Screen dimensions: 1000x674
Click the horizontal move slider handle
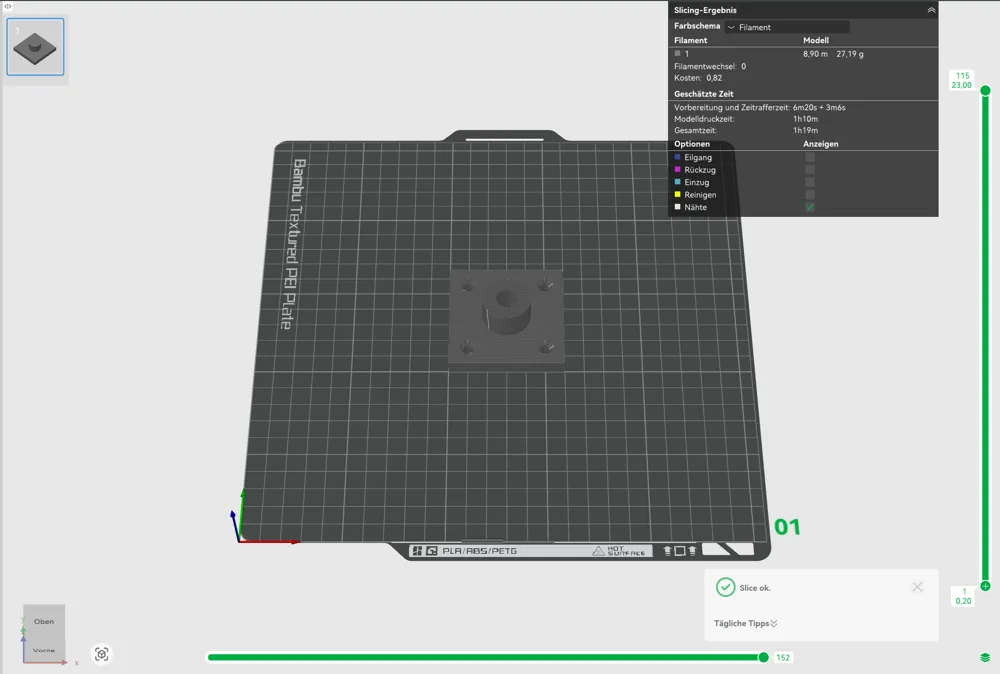[763, 657]
